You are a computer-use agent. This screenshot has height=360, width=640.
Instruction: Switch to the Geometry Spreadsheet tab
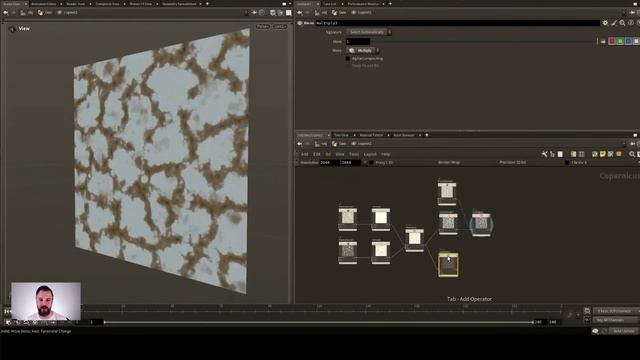(179, 4)
